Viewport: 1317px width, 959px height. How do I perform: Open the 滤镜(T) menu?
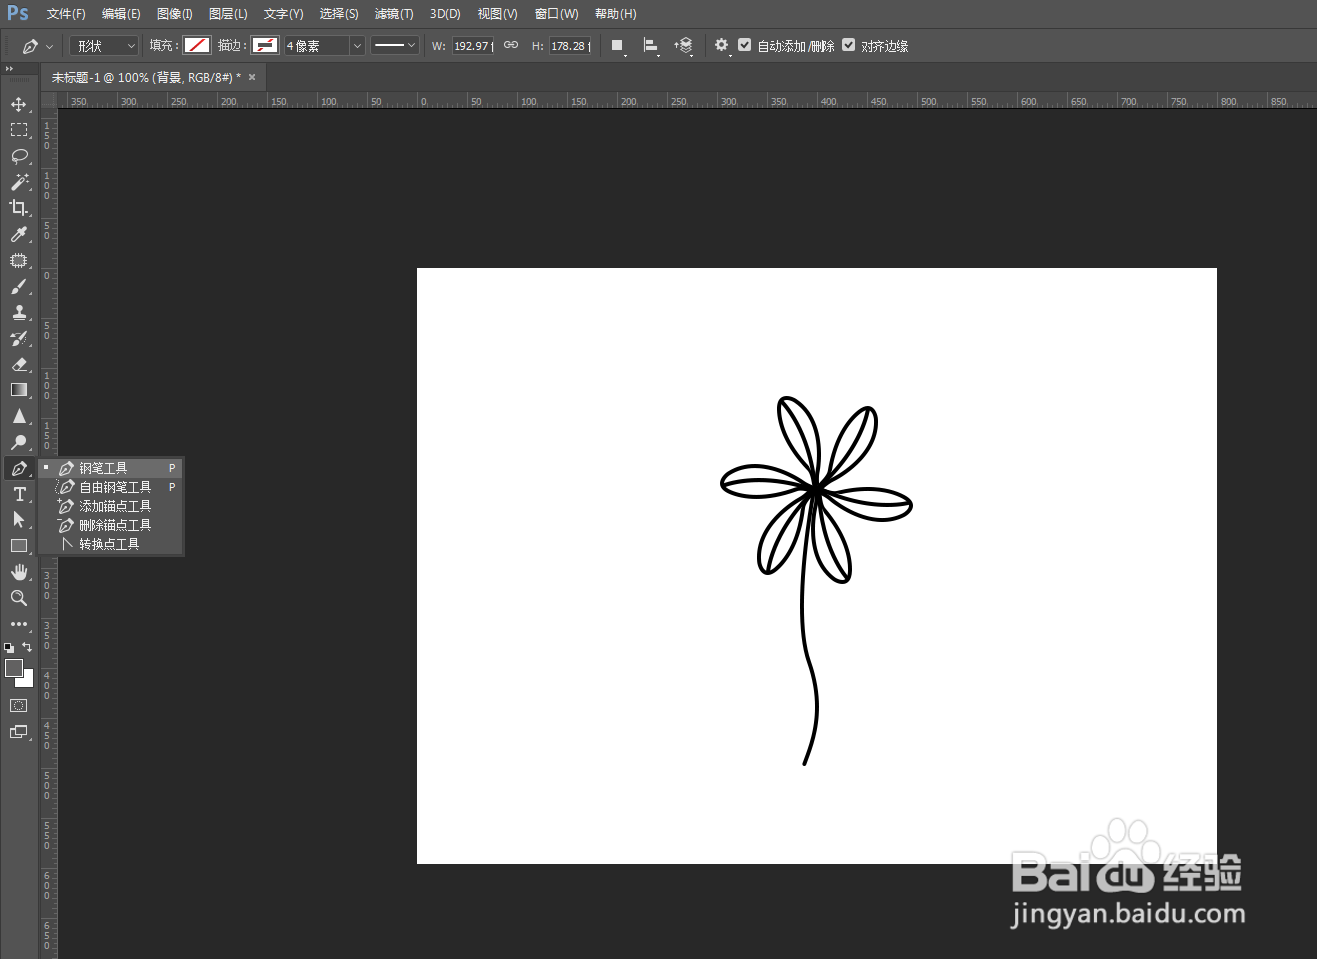click(x=394, y=14)
